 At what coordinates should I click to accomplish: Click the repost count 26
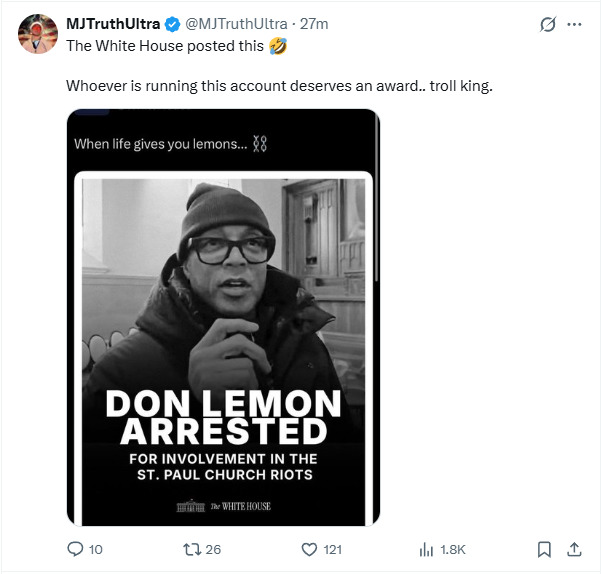(213, 549)
